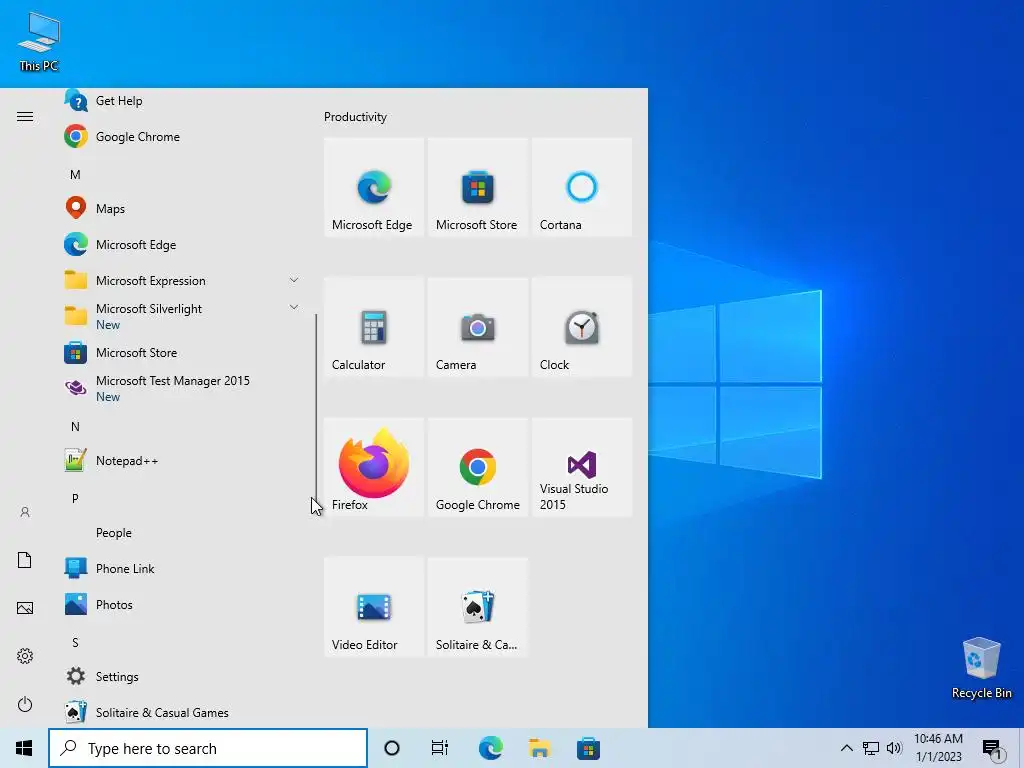Open Pictures from the Start sidebar
The height and width of the screenshot is (768, 1024).
pos(25,608)
